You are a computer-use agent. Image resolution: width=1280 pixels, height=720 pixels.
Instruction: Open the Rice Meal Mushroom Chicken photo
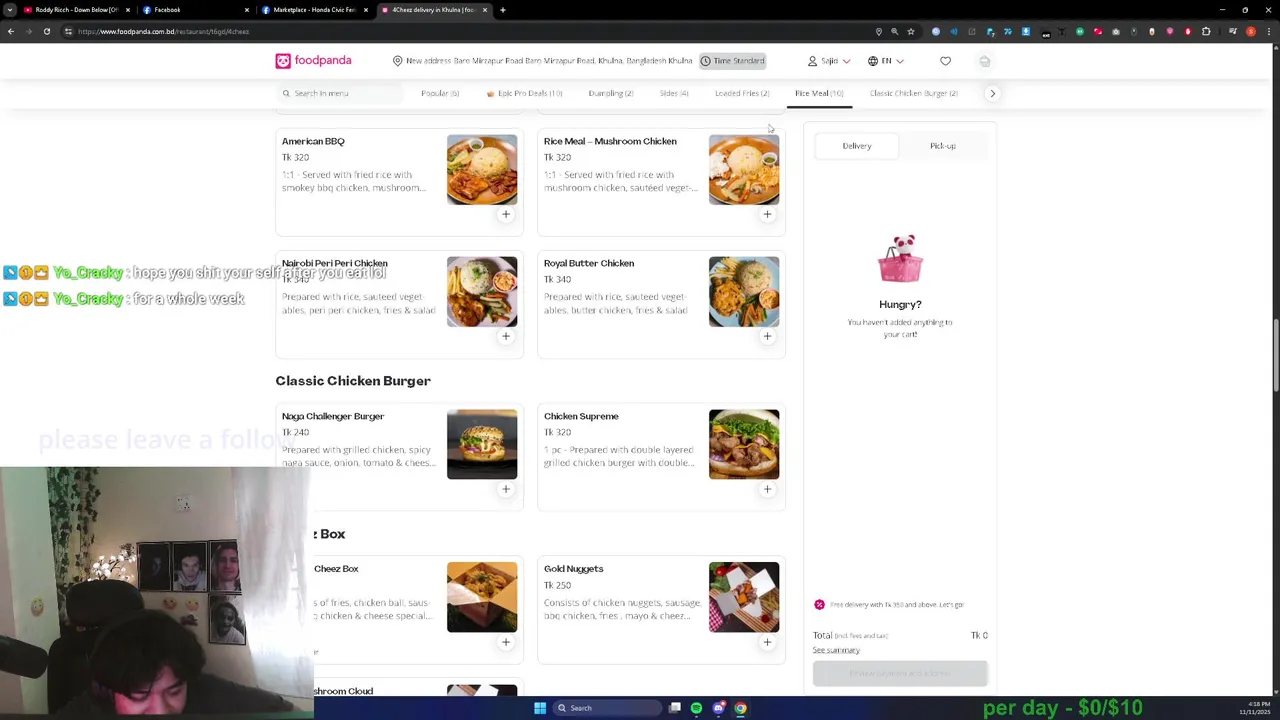[744, 170]
